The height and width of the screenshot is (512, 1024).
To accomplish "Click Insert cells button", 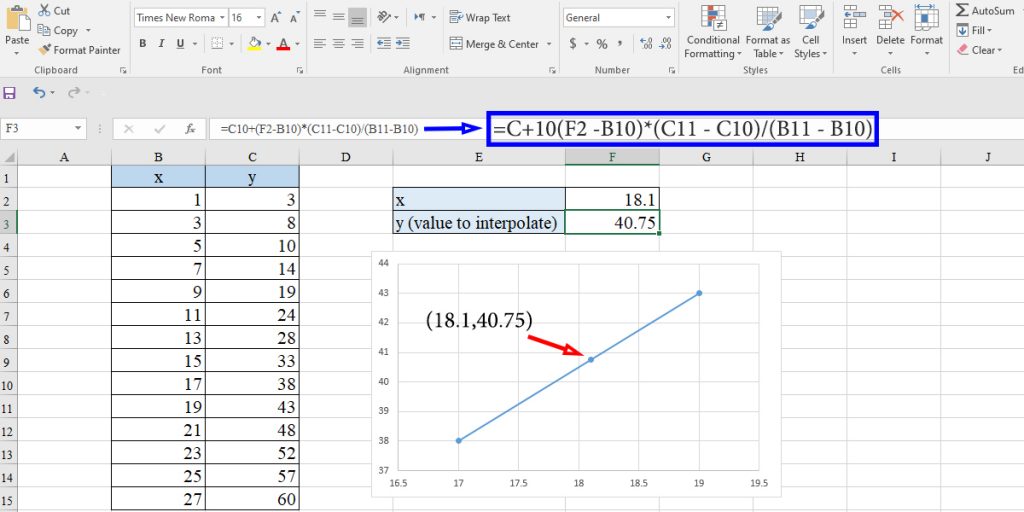I will [854, 31].
